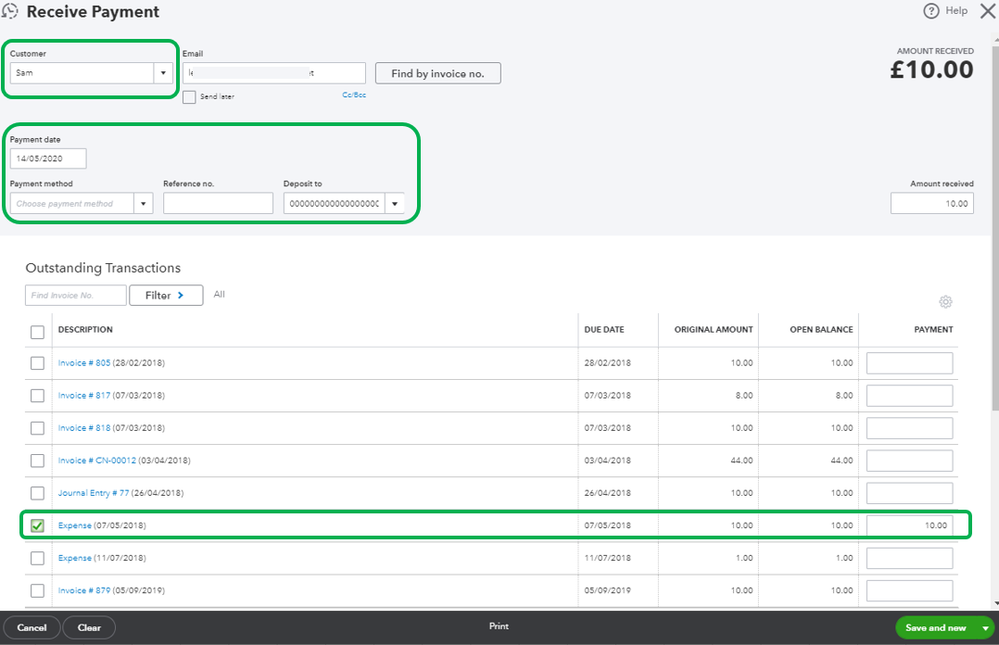Check the Invoice # 805 row checkbox
This screenshot has width=999, height=645.
tap(38, 363)
